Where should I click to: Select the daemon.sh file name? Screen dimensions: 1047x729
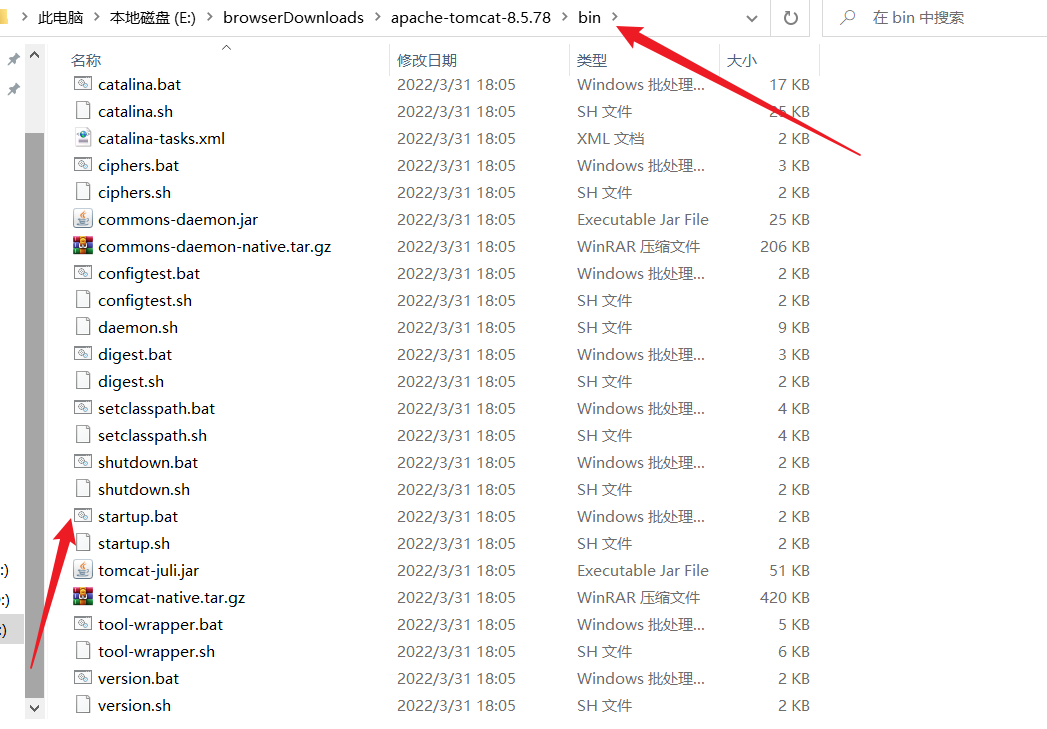click(x=138, y=328)
